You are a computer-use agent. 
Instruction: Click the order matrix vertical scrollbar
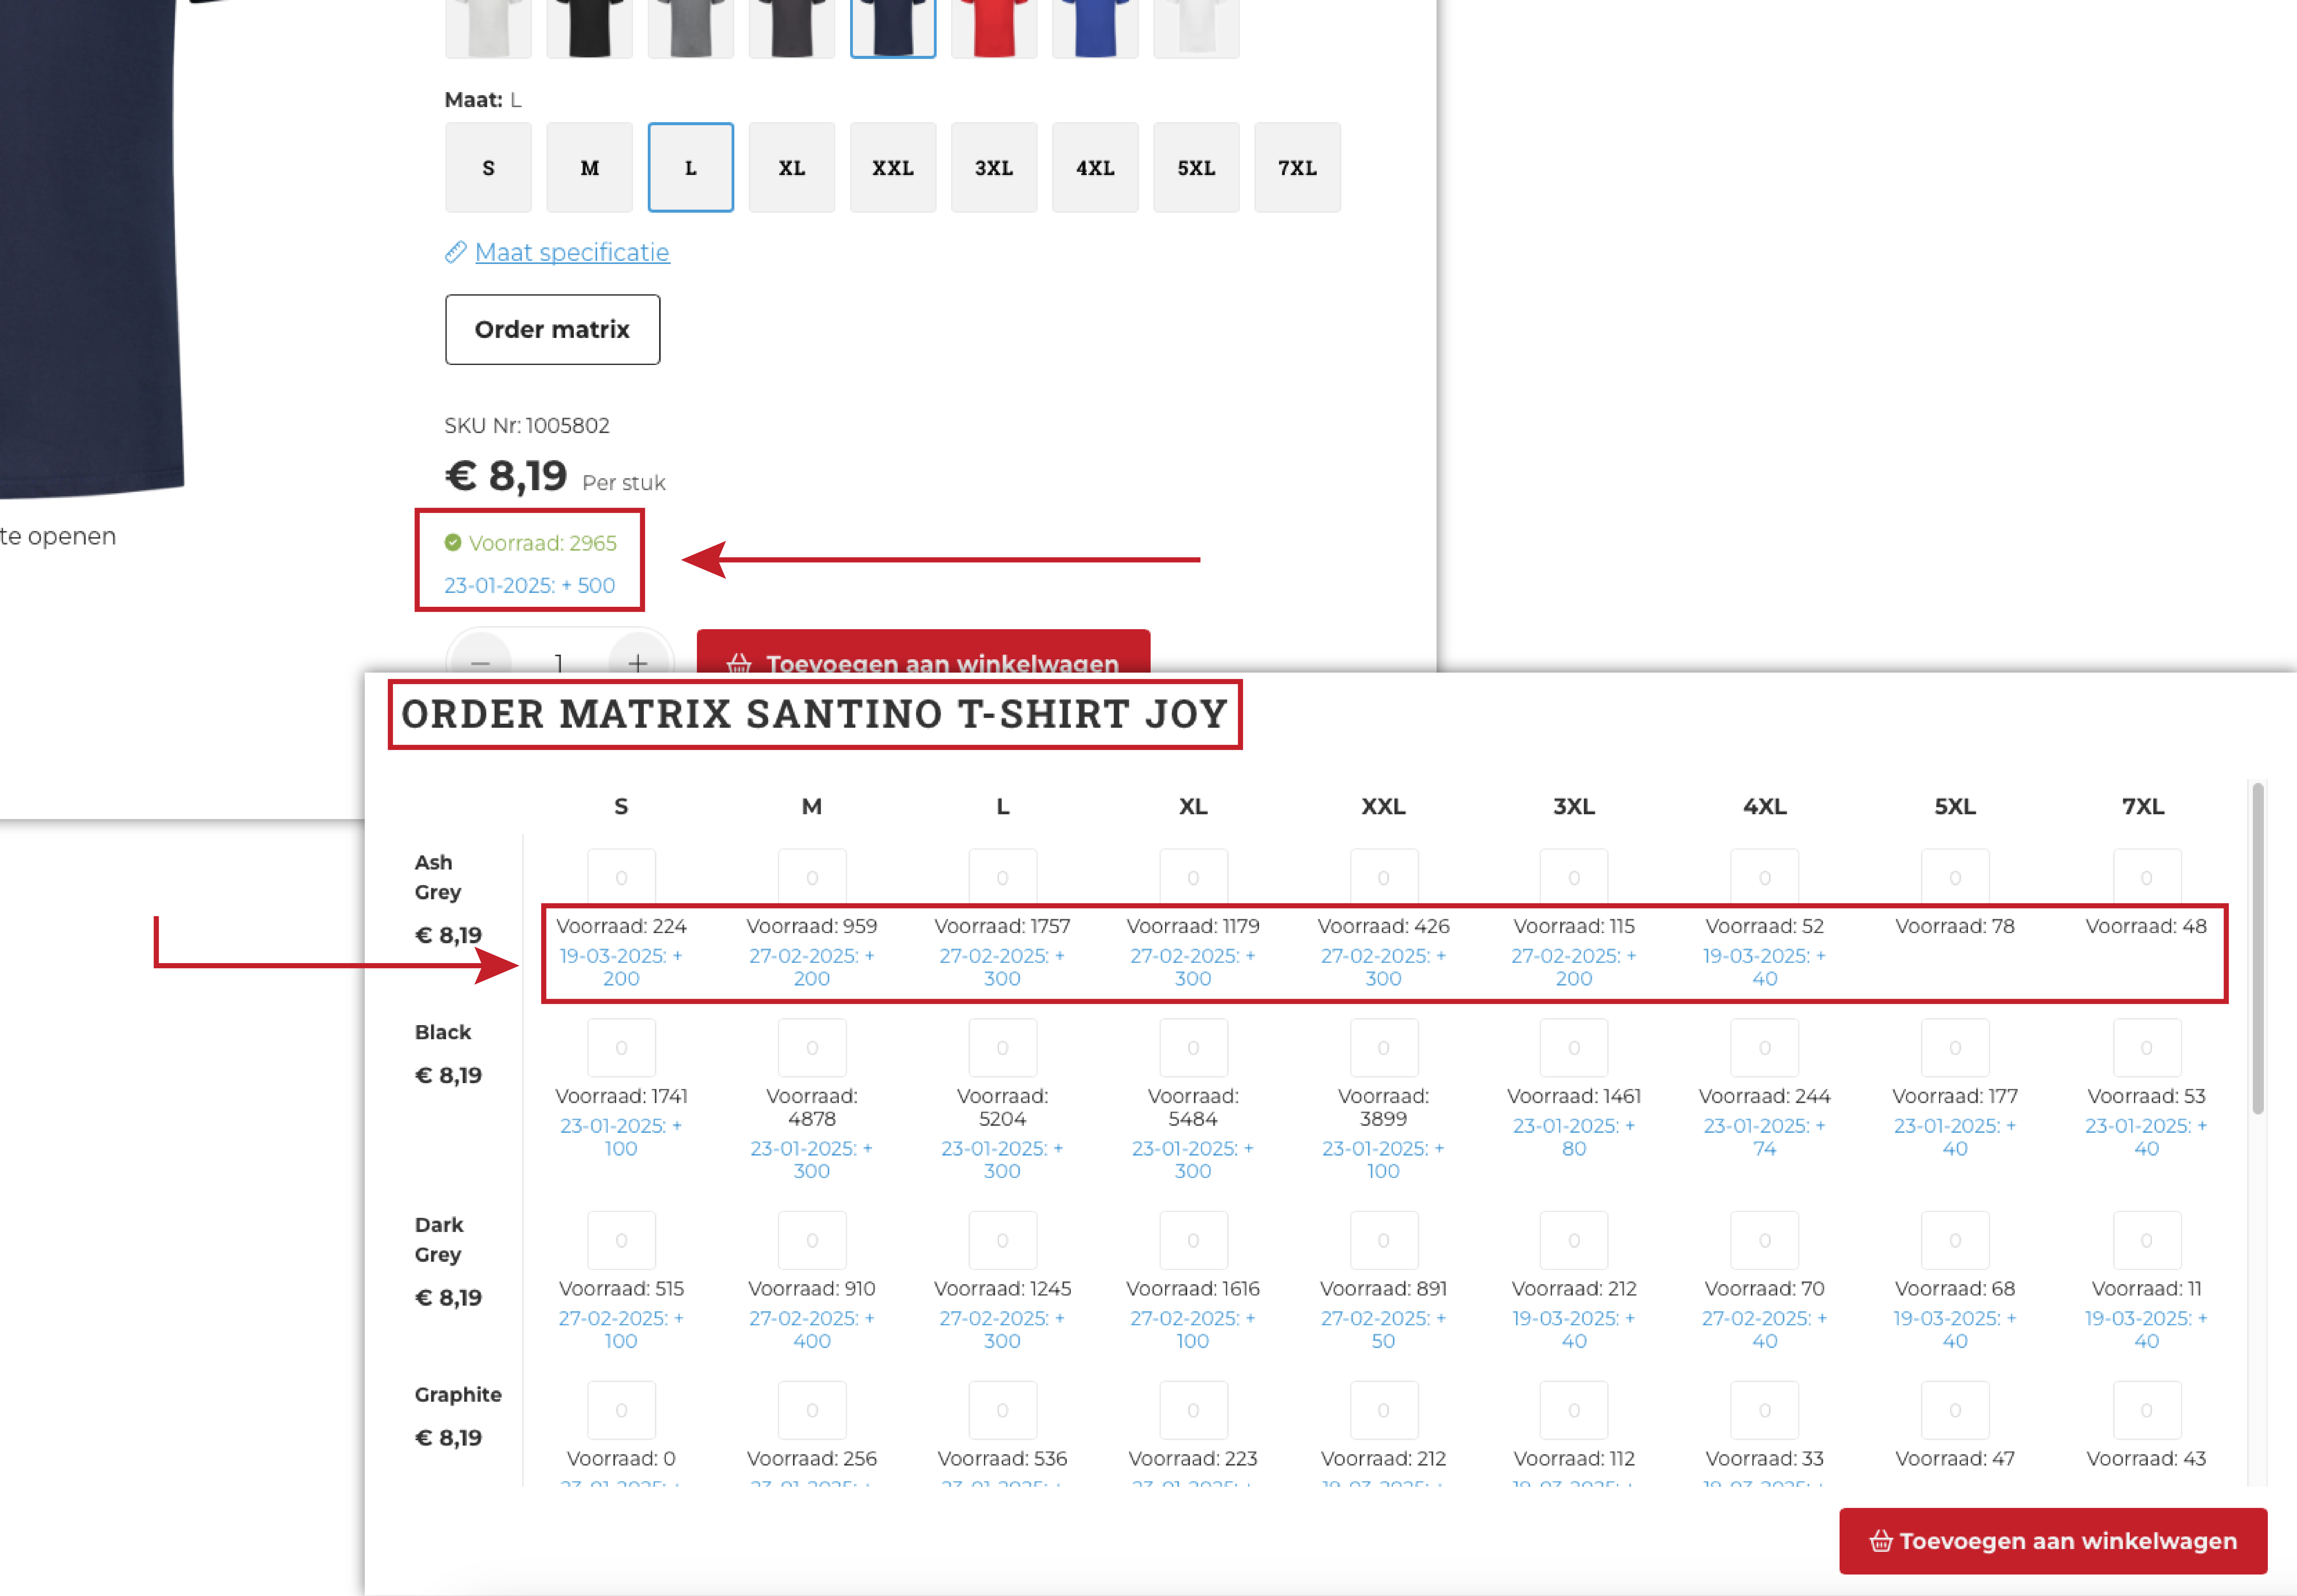(x=2258, y=948)
